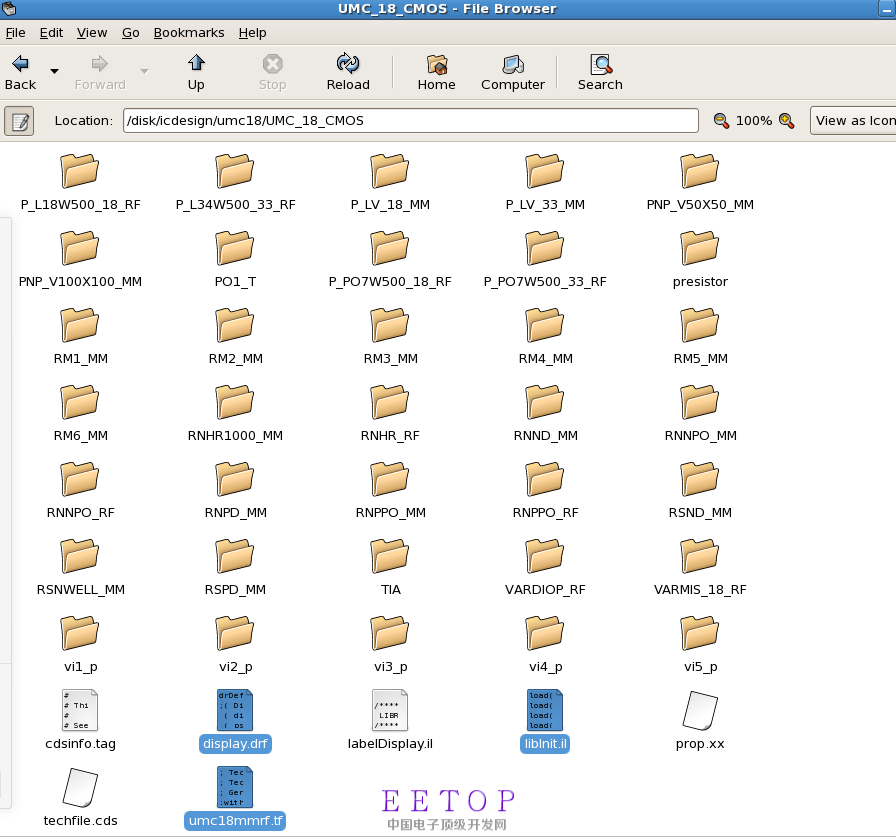
Task: Open the Edit menu
Action: point(51,32)
